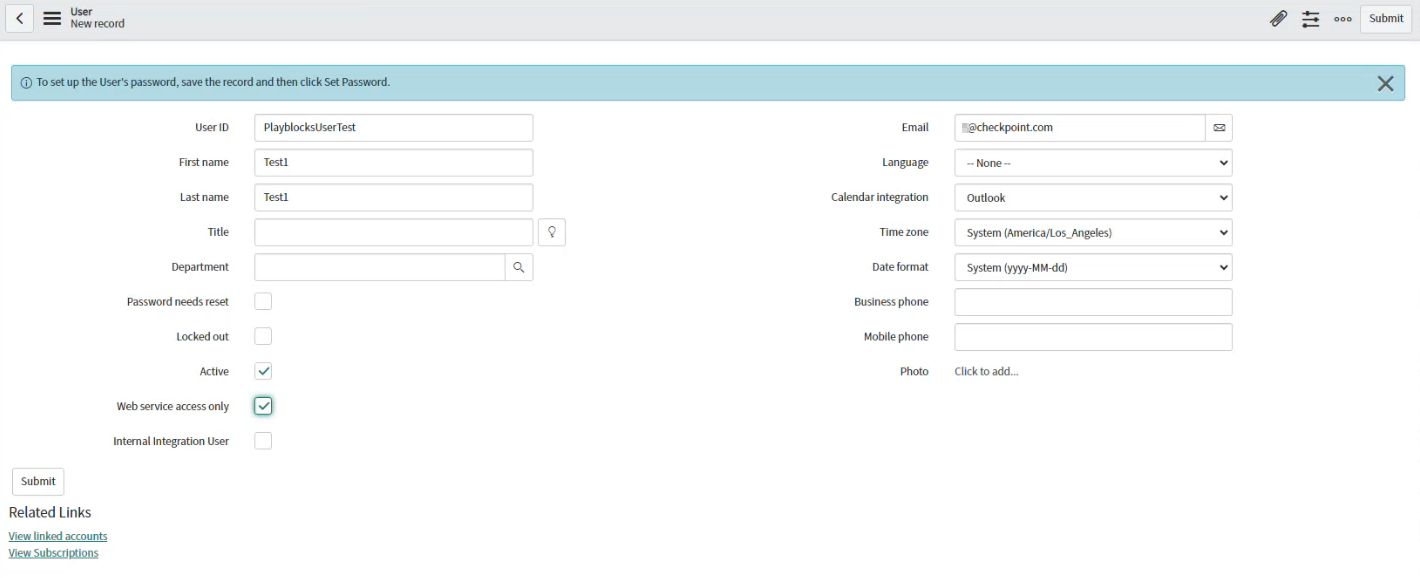This screenshot has height=578, width=1420.
Task: Expand the Time zone dropdown
Action: [x=1093, y=233]
